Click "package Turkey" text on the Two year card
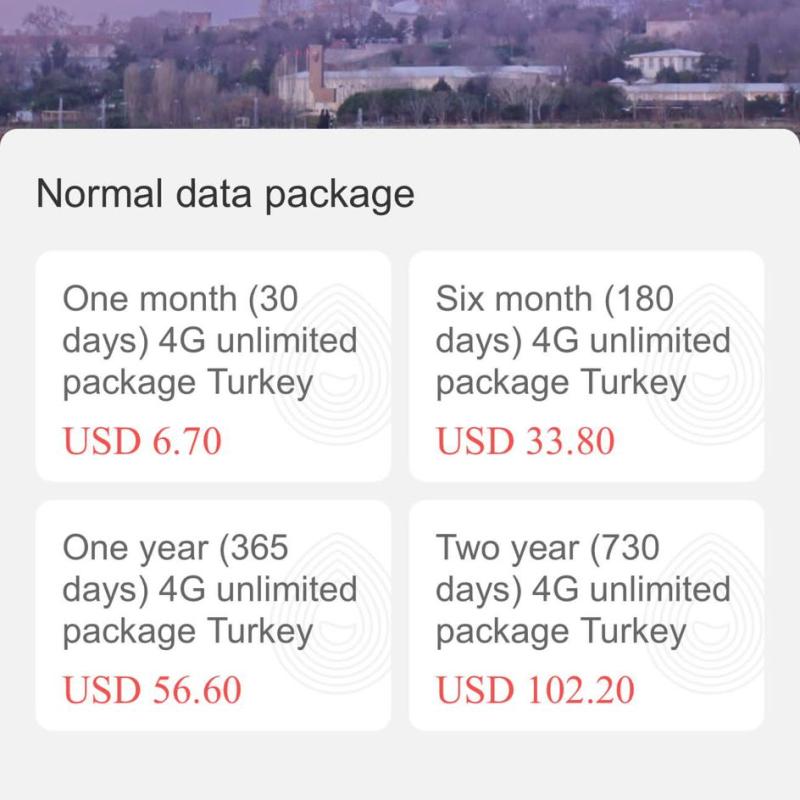The height and width of the screenshot is (800, 800). 562,631
